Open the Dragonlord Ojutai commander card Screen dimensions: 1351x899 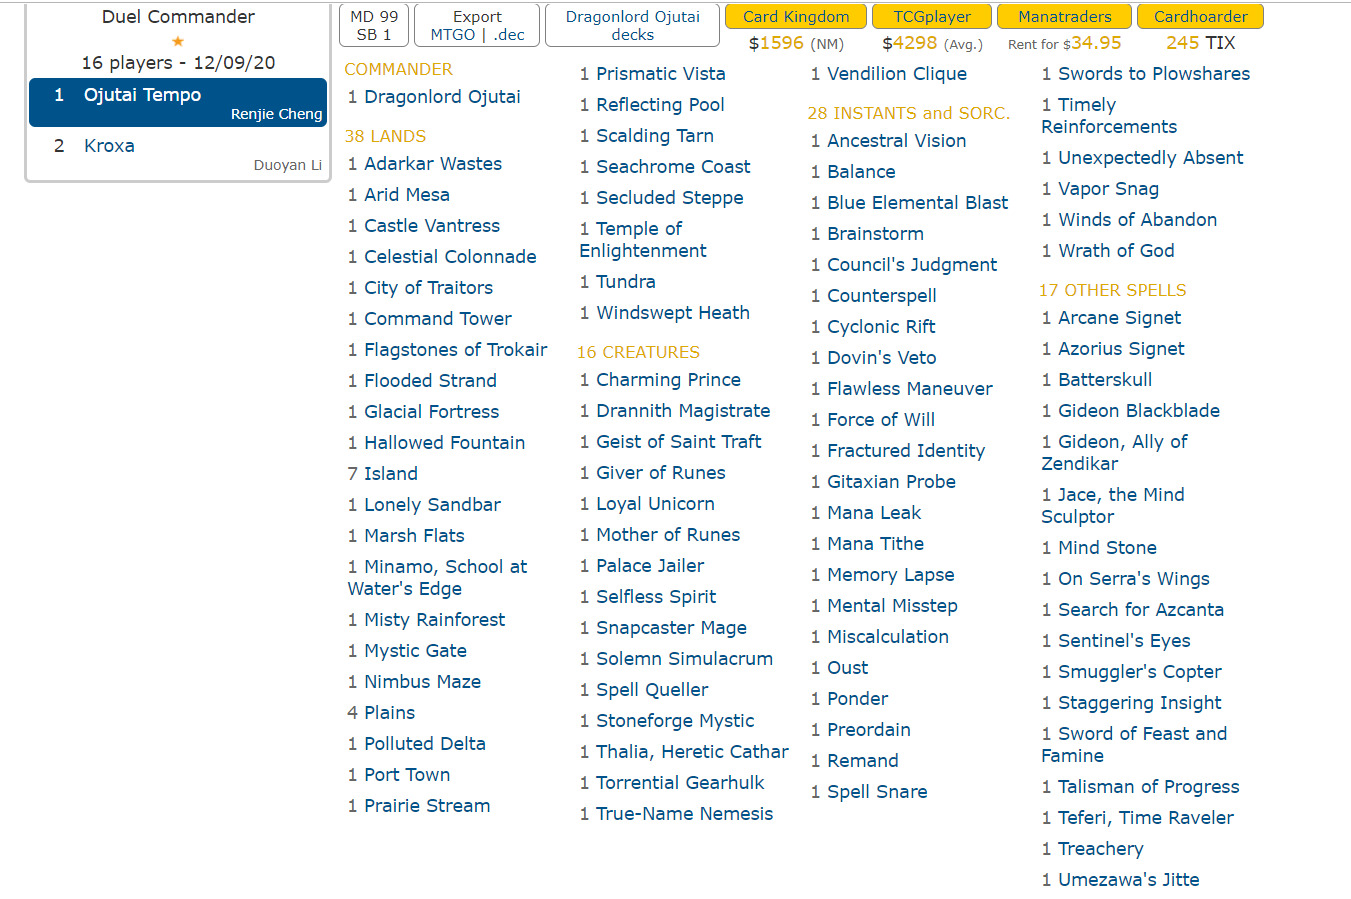[442, 97]
